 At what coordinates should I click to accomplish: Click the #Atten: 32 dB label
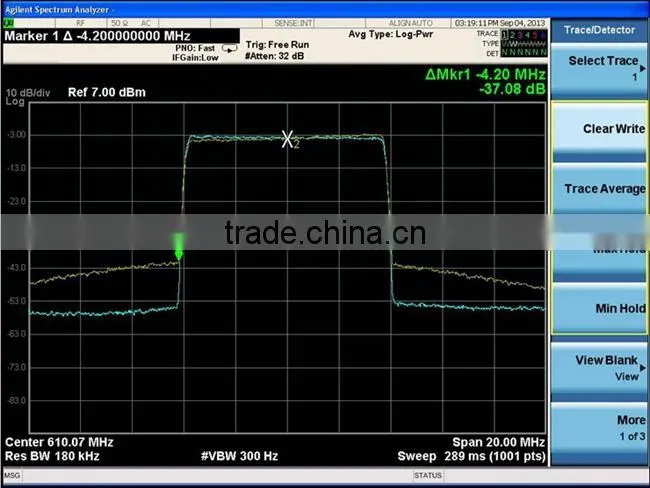274,56
